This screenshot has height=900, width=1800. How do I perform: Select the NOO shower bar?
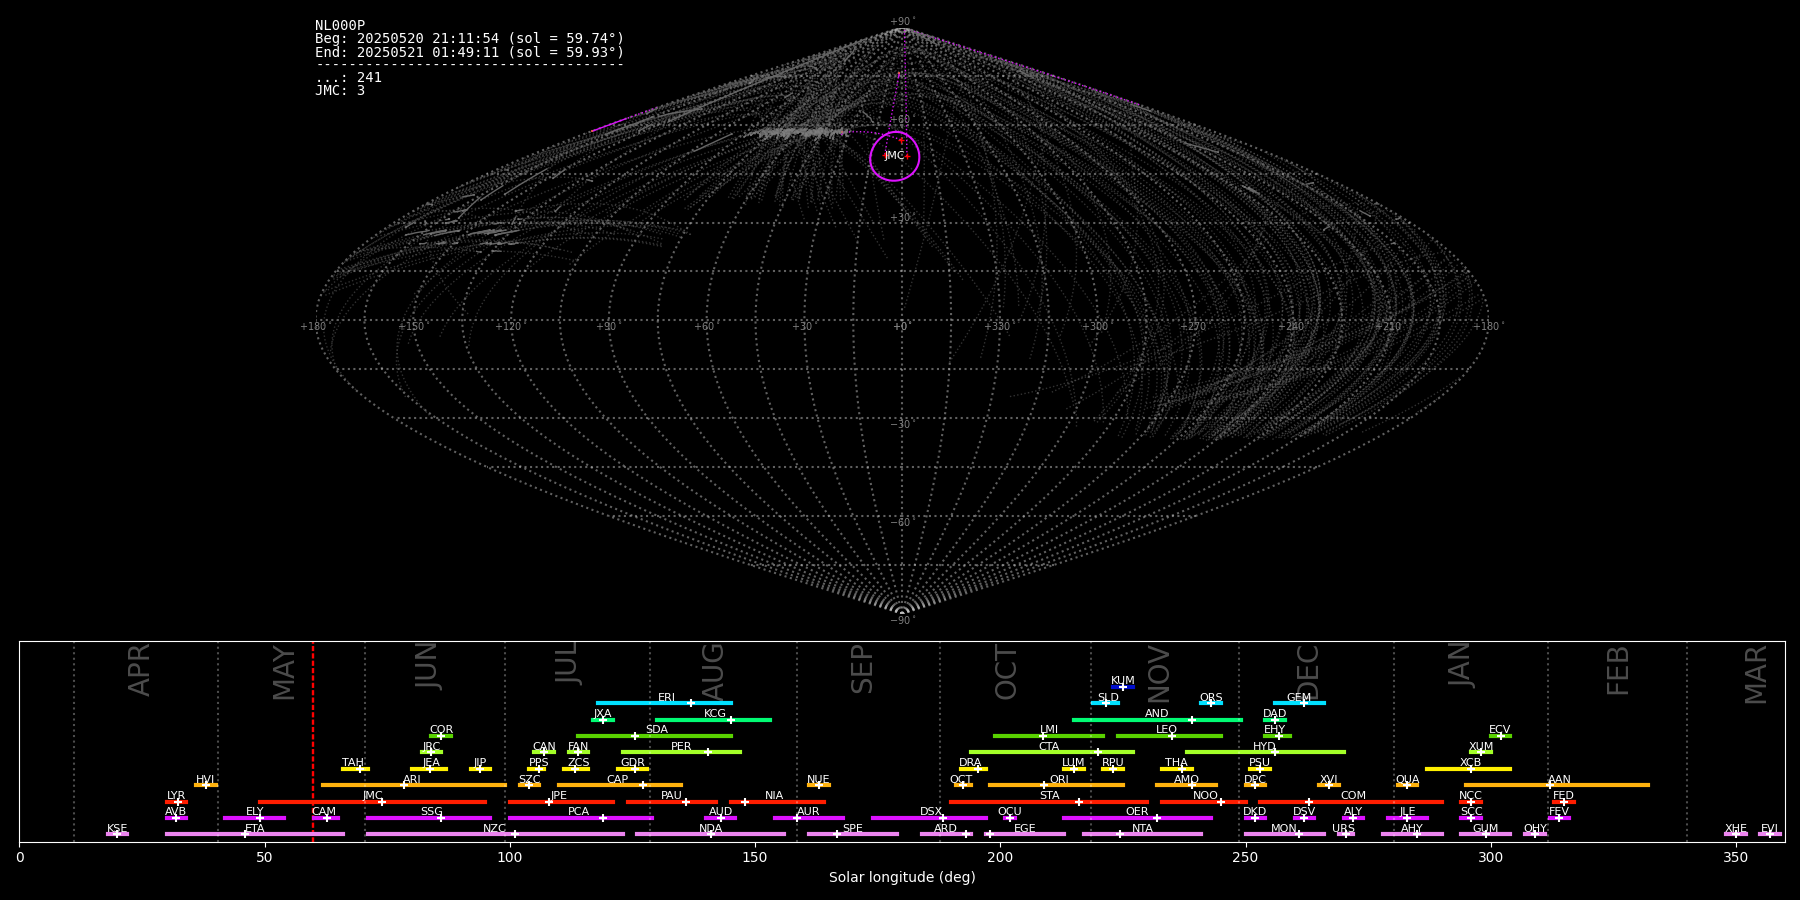click(1204, 802)
